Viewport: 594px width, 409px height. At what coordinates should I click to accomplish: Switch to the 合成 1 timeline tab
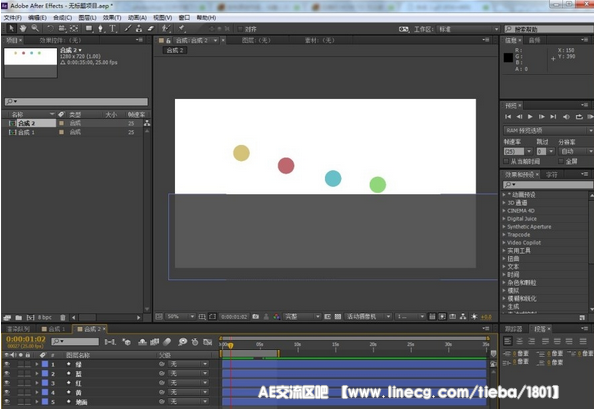coord(54,329)
